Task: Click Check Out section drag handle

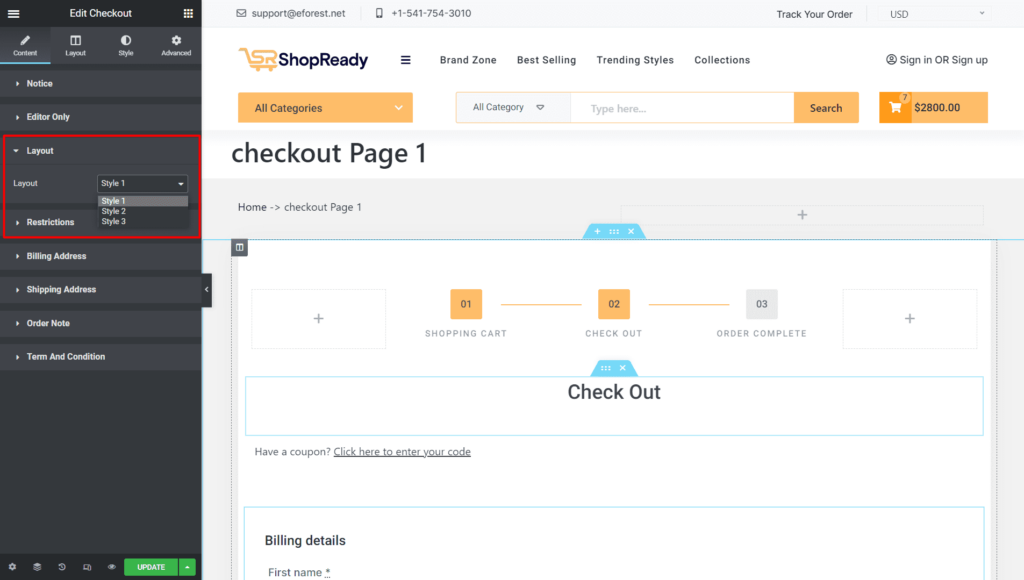Action: tap(605, 368)
